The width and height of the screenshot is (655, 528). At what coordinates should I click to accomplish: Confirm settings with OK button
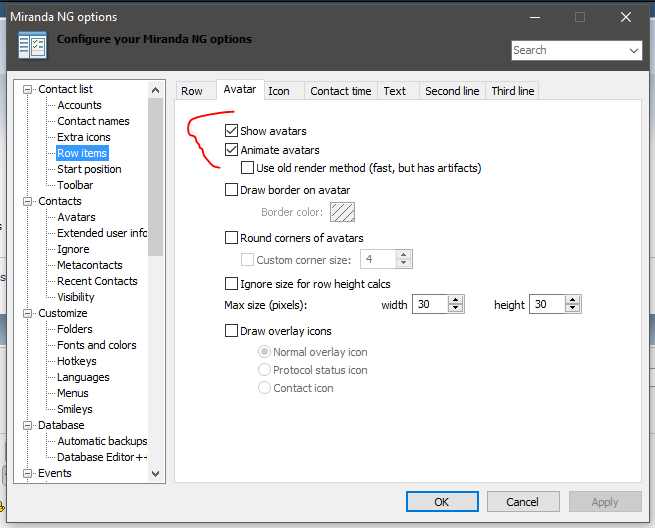pyautogui.click(x=442, y=502)
